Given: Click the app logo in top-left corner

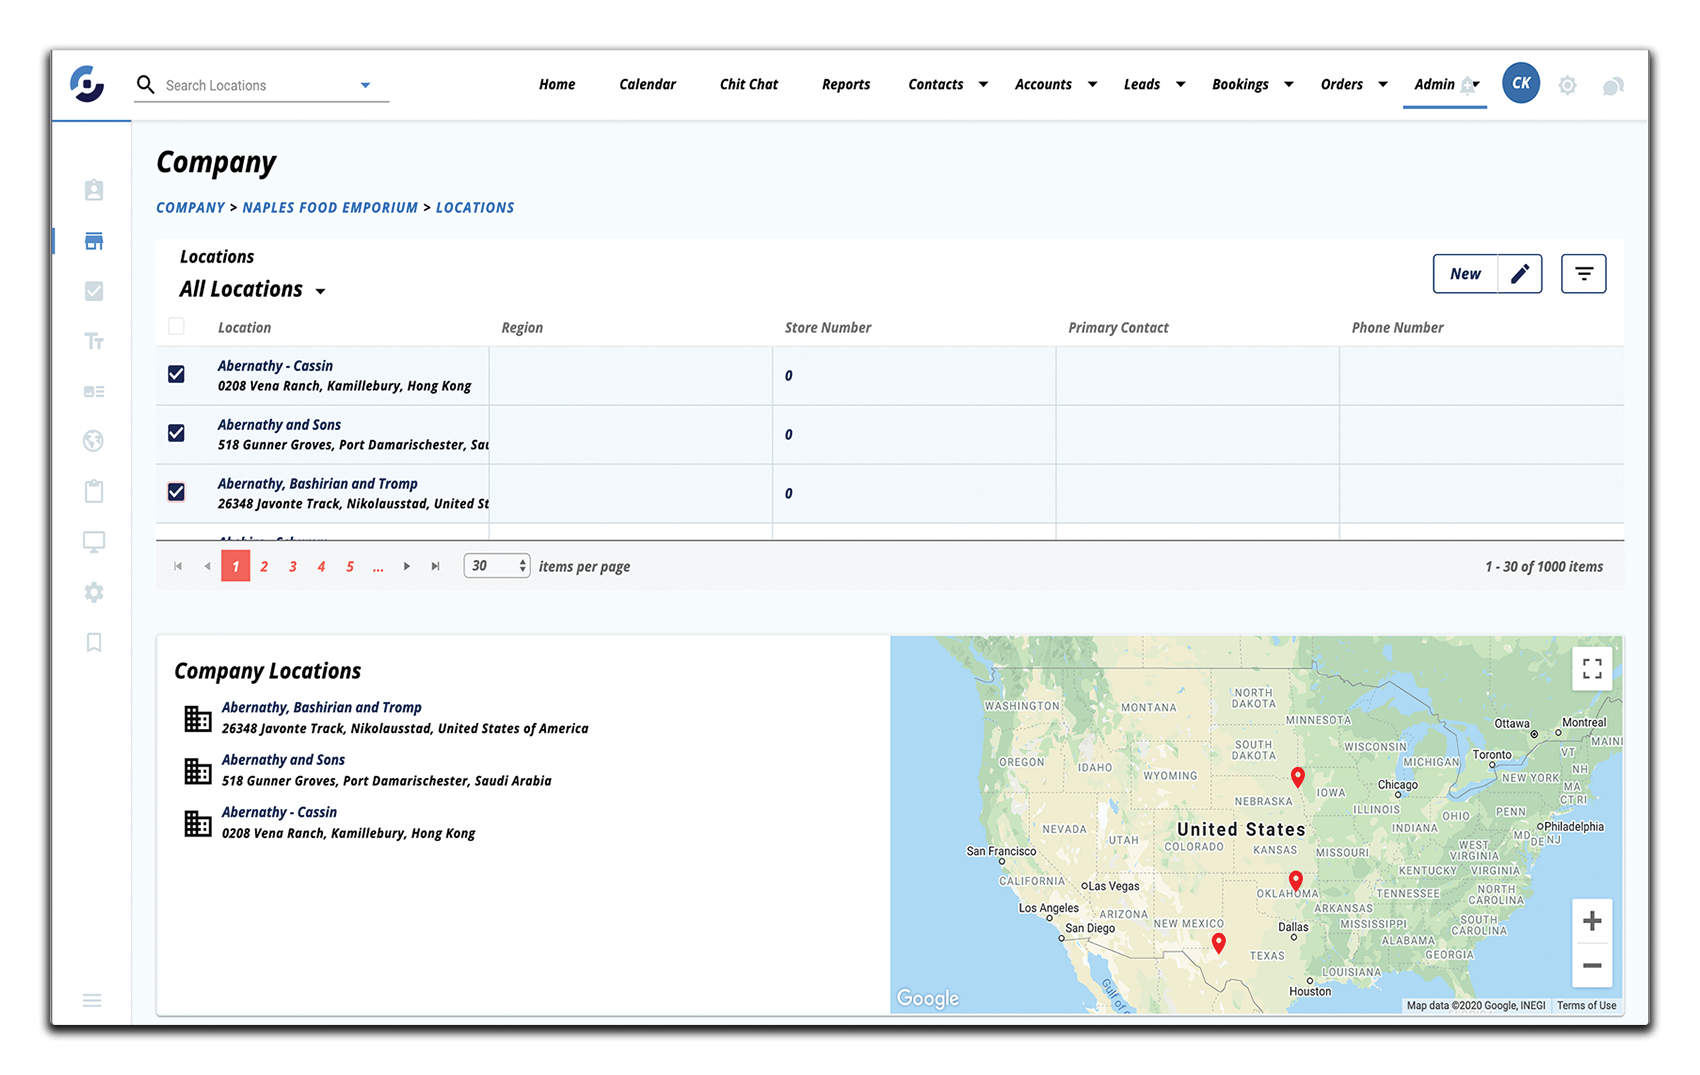Looking at the screenshot, I should pos(87,84).
